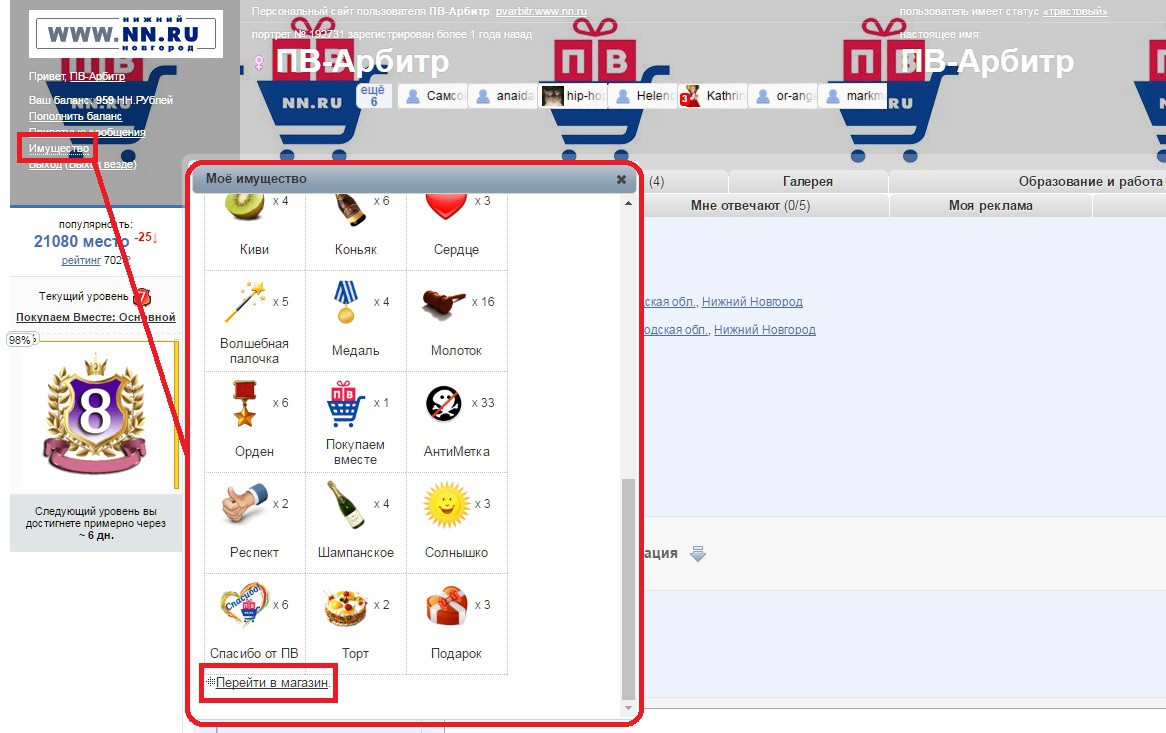Select the Солнышко sun icon
The width and height of the screenshot is (1166, 733).
click(x=446, y=504)
